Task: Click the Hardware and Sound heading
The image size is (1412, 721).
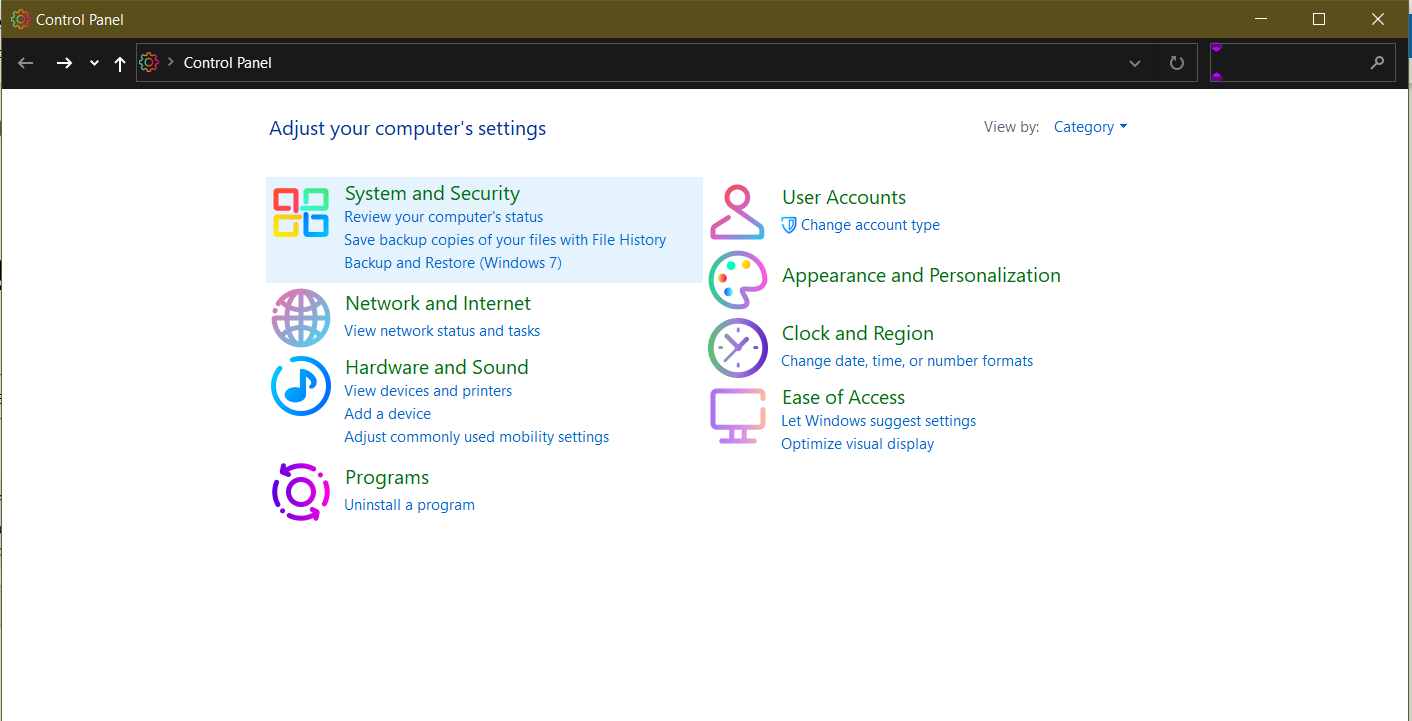Action: [x=437, y=367]
